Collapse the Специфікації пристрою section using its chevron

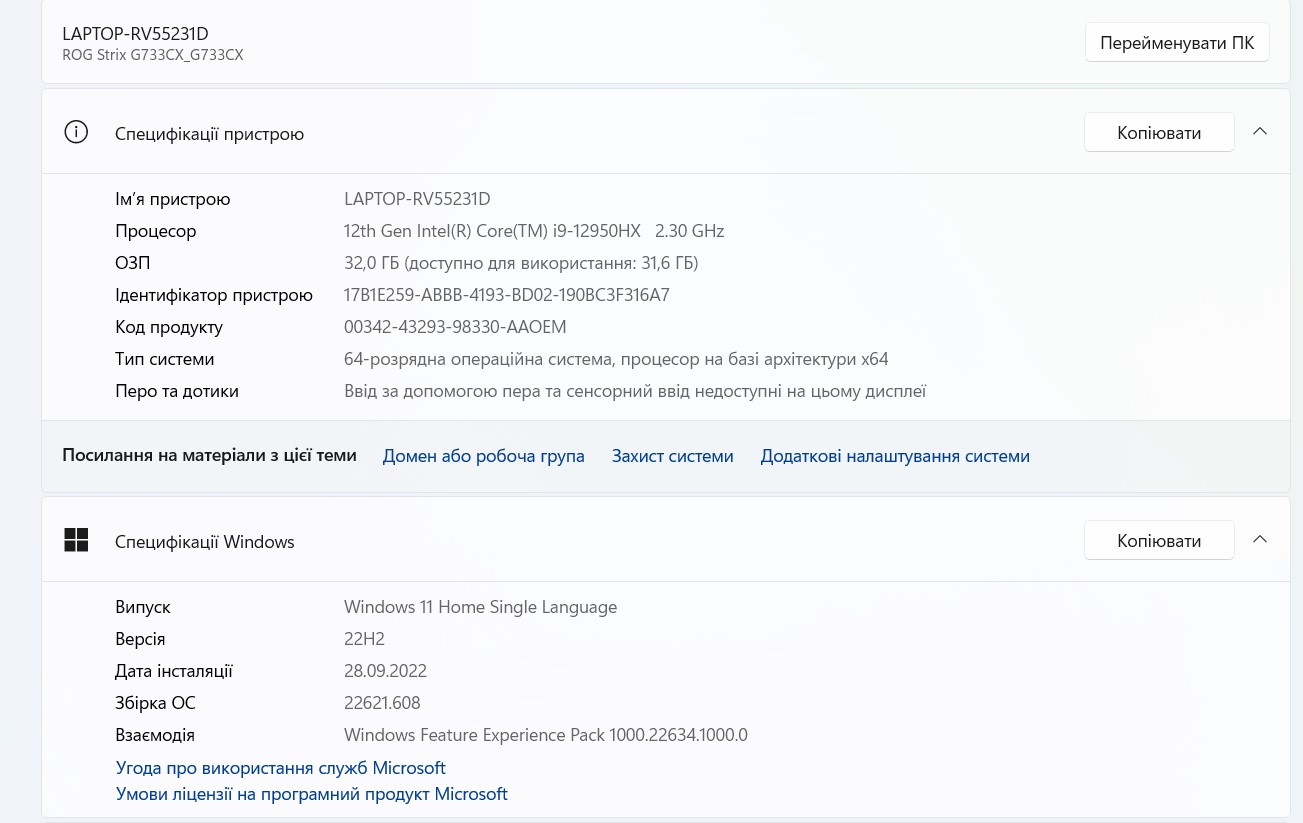[x=1260, y=132]
